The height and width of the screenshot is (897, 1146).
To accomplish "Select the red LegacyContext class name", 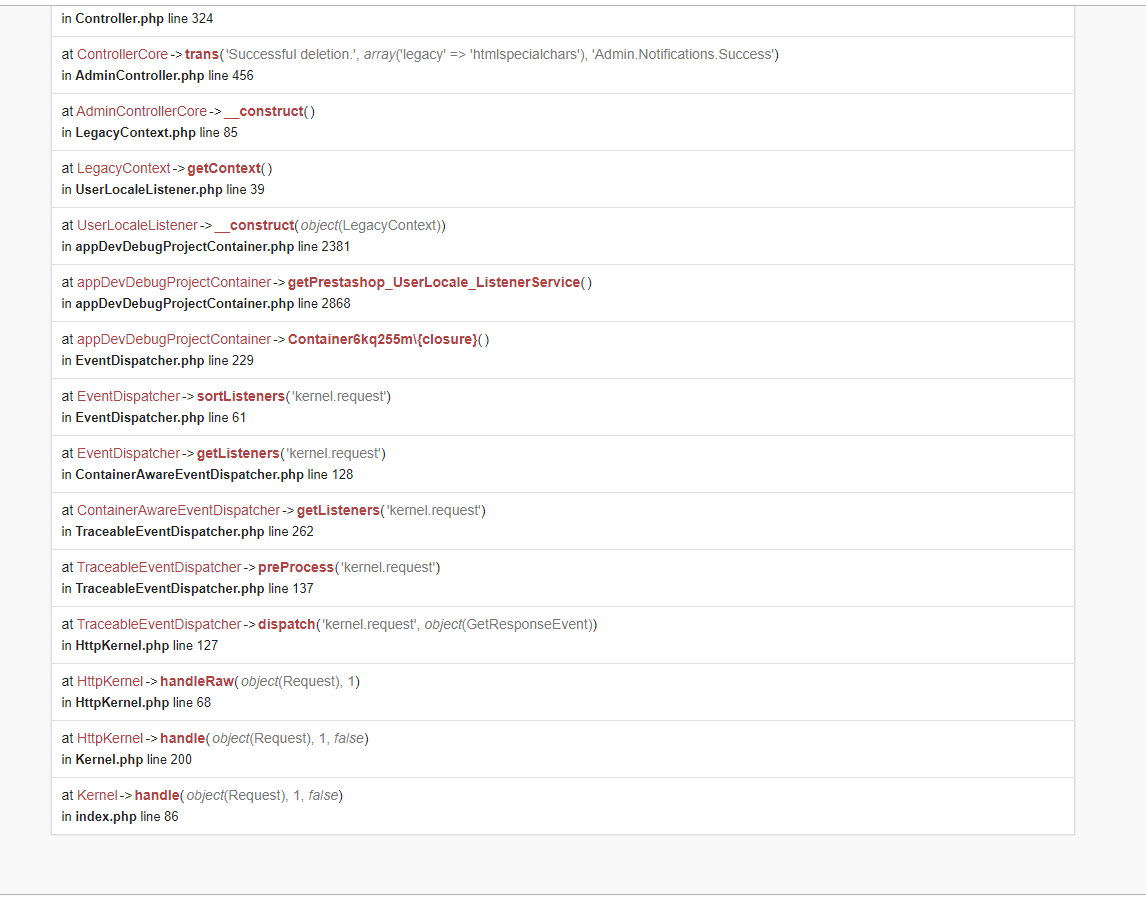I will tap(124, 168).
